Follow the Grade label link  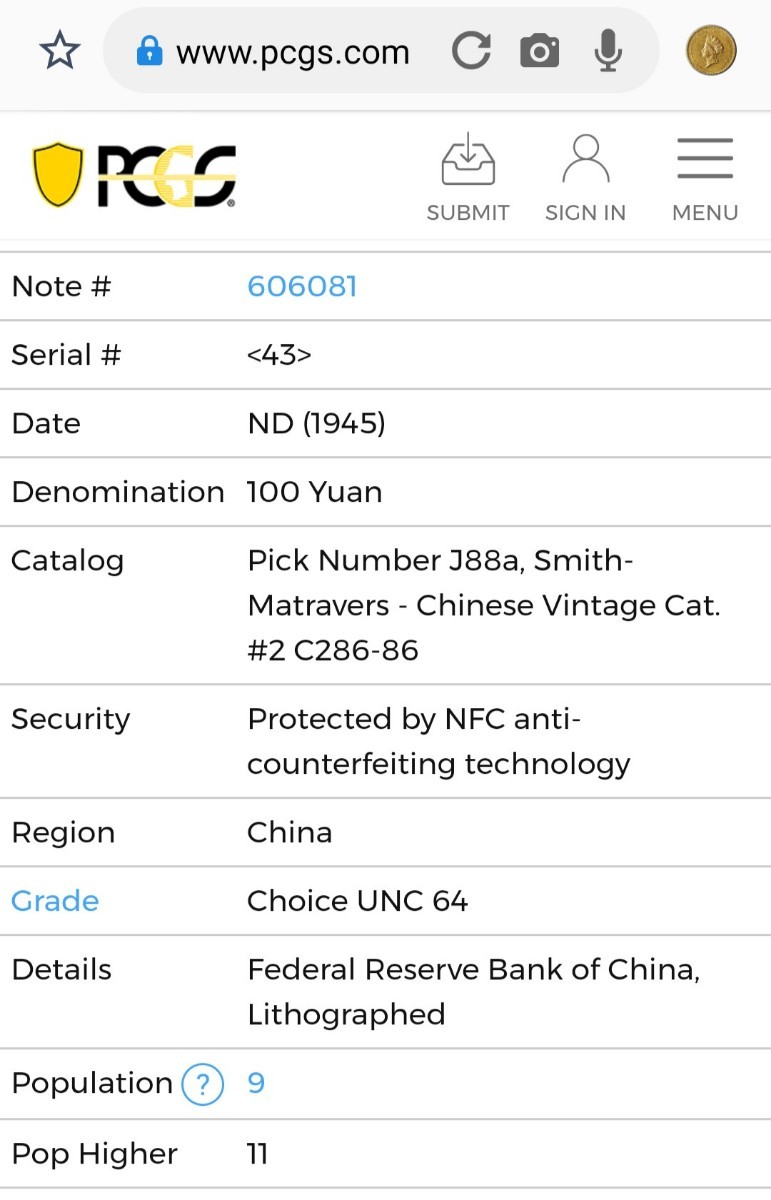click(x=55, y=901)
